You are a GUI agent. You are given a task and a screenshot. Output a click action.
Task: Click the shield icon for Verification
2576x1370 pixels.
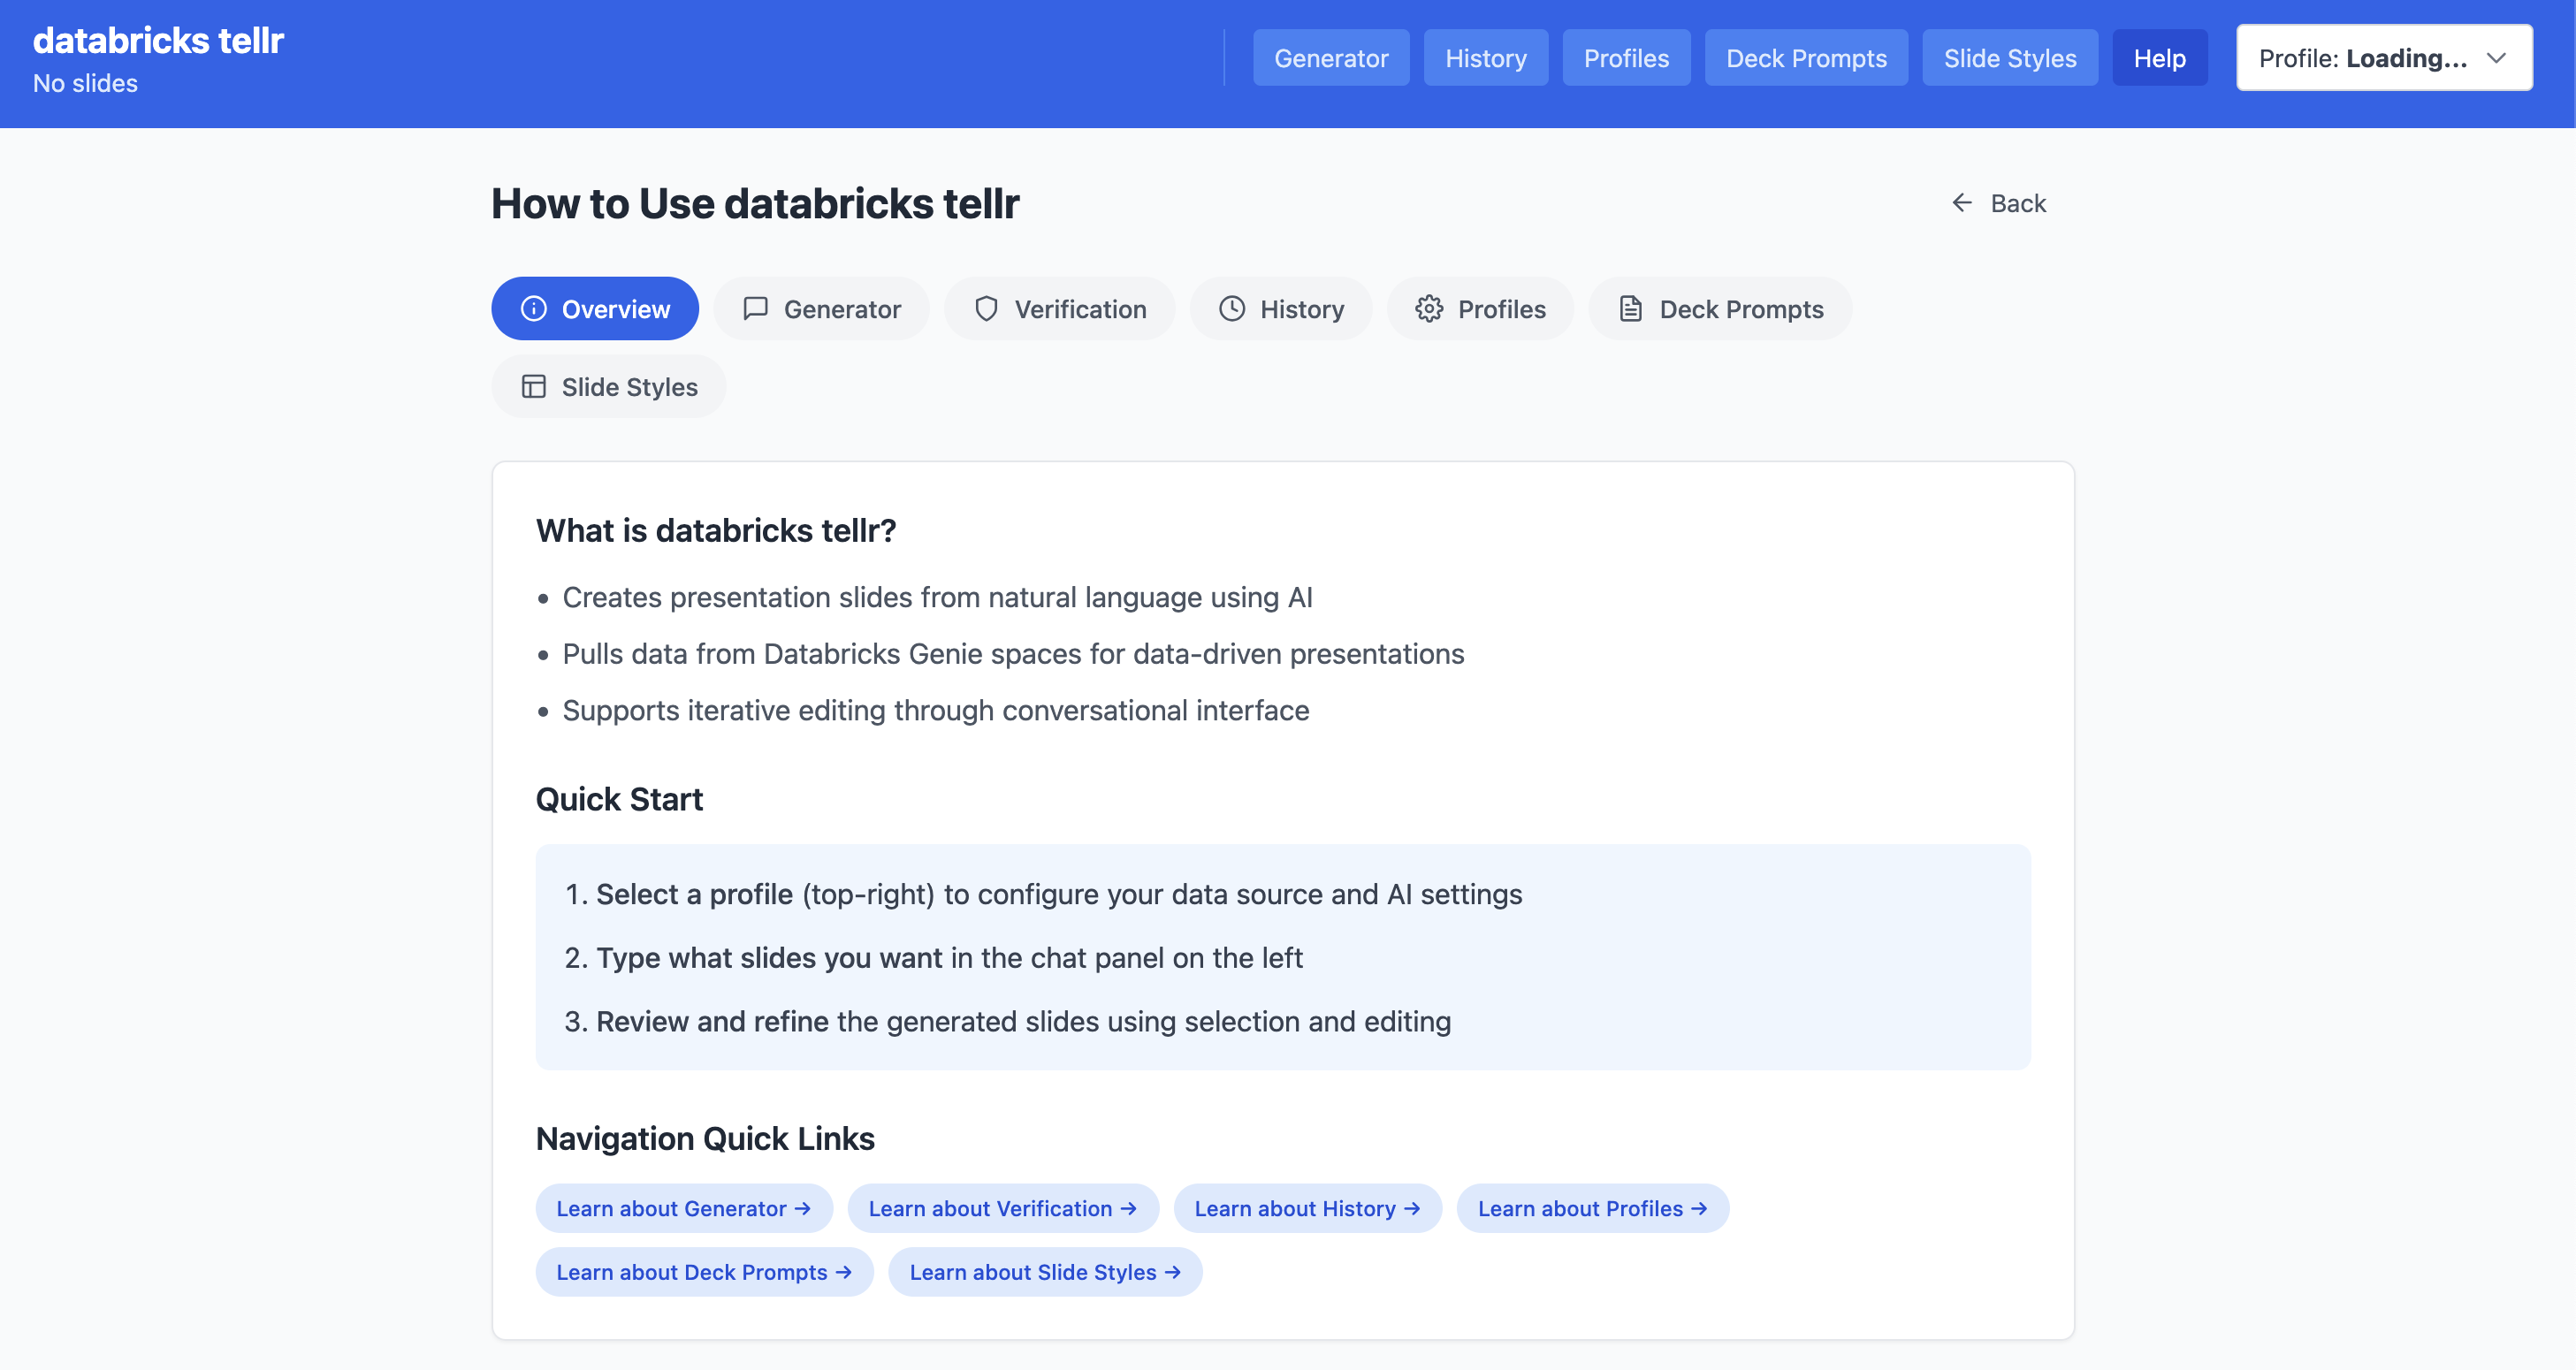pos(986,309)
